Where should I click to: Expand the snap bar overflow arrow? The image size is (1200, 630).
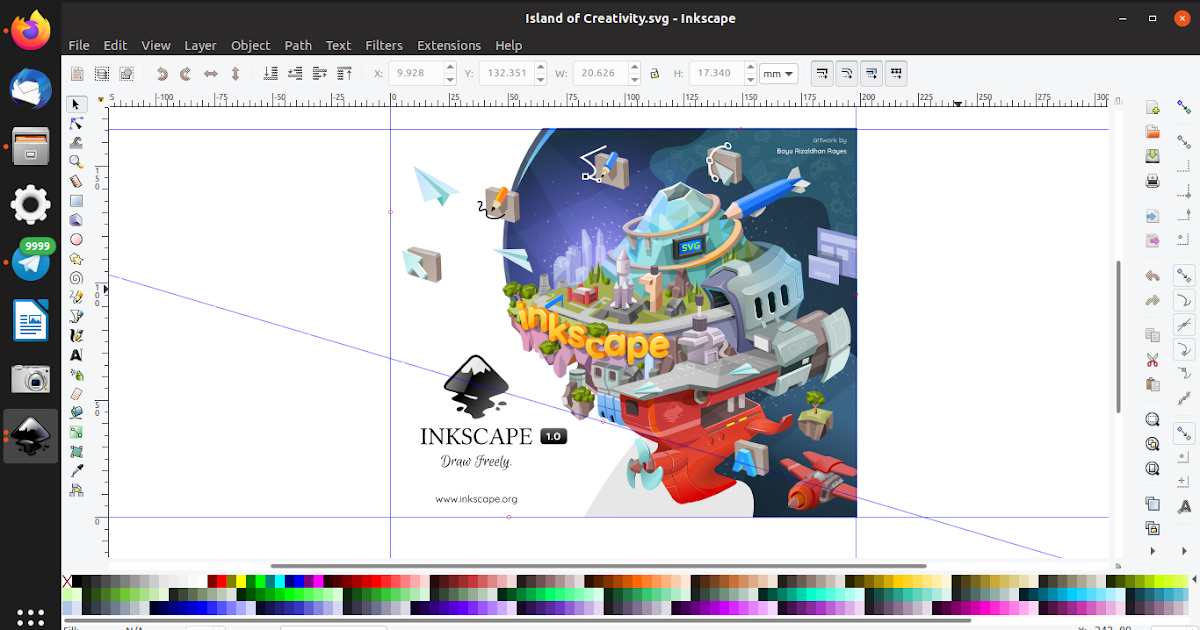[1184, 551]
